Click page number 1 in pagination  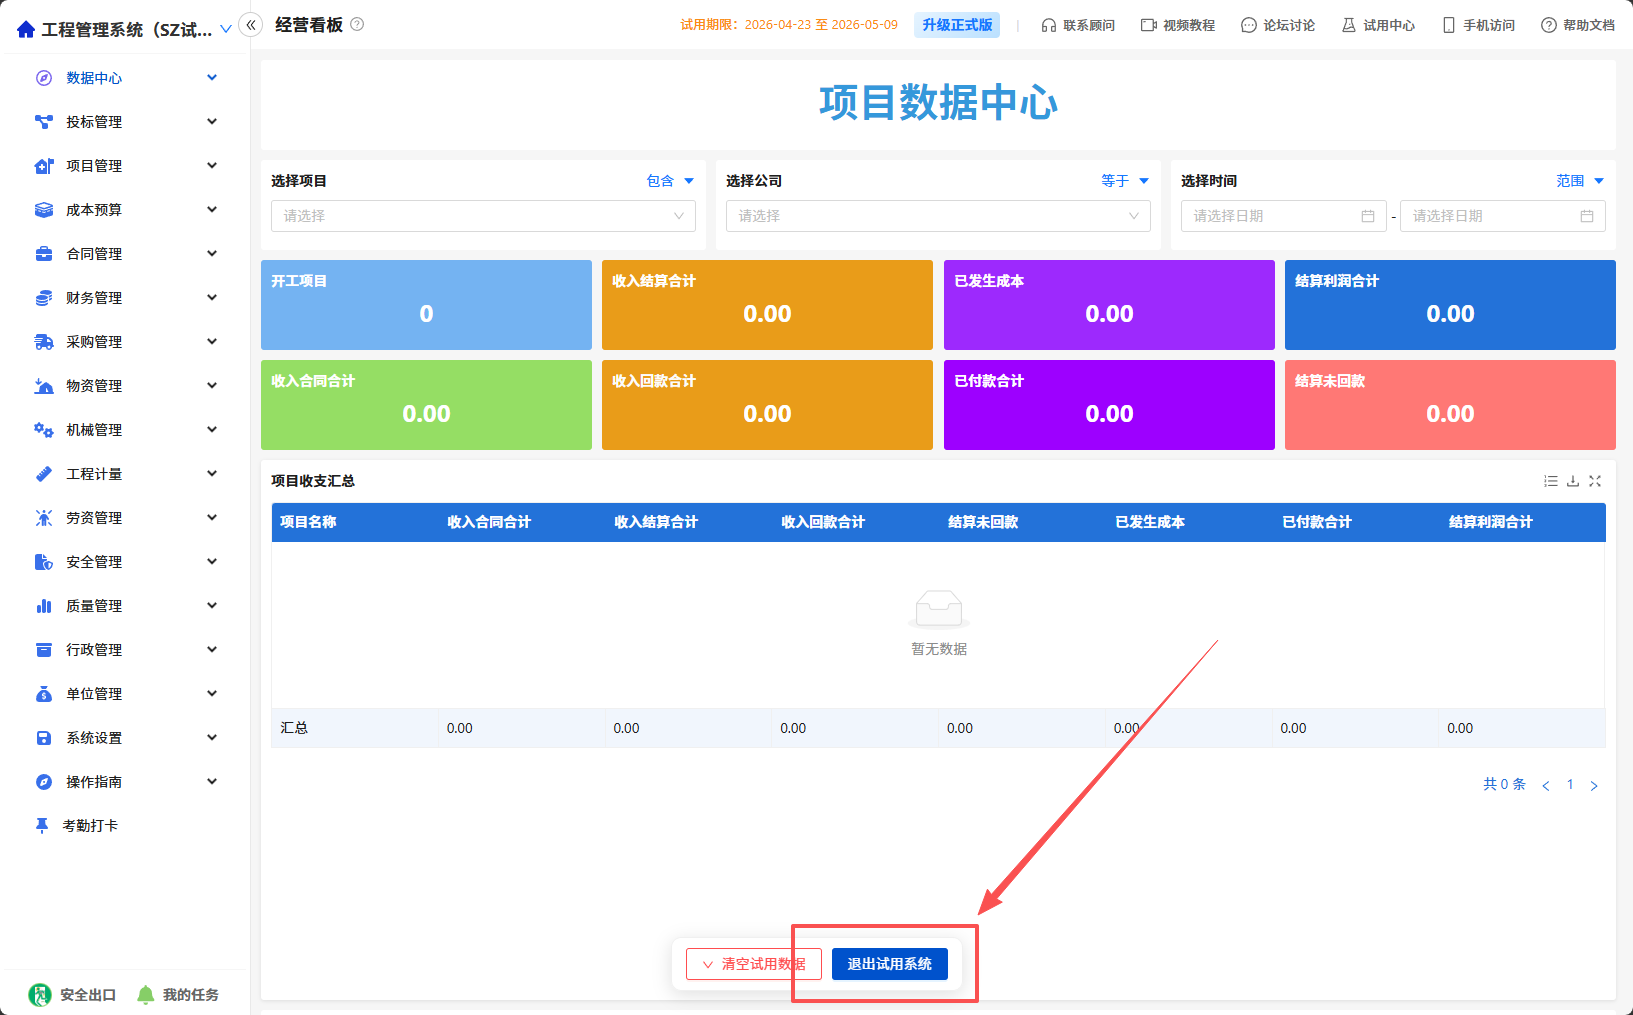click(x=1570, y=785)
